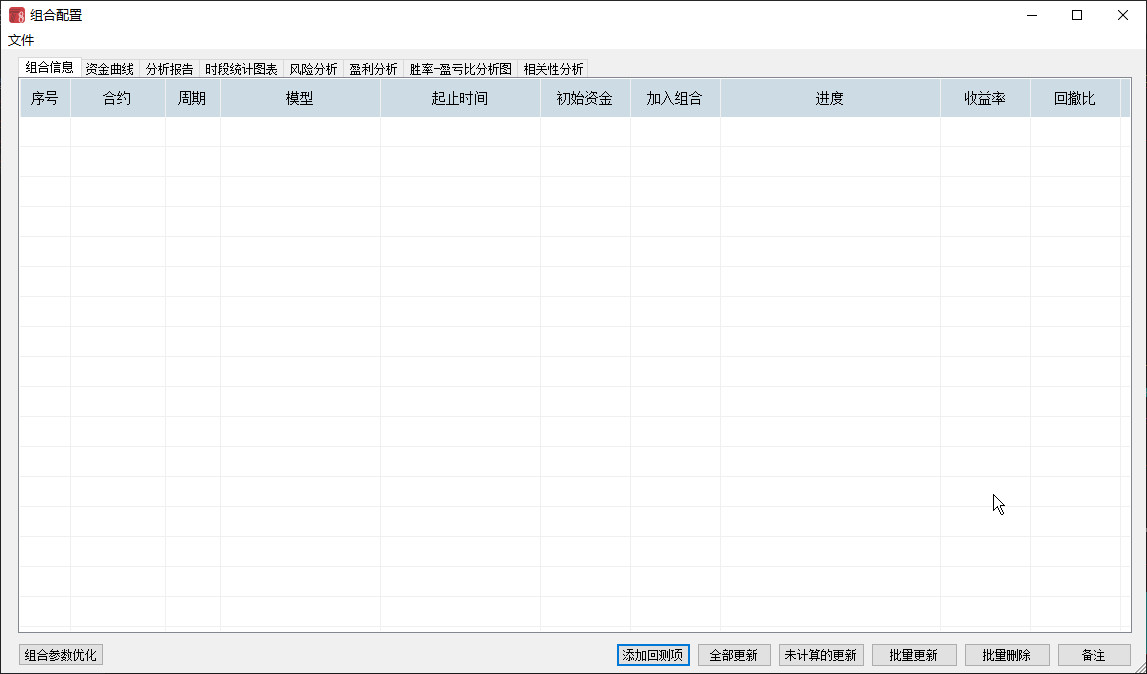Go to the 盈利分析 tab

tap(373, 69)
